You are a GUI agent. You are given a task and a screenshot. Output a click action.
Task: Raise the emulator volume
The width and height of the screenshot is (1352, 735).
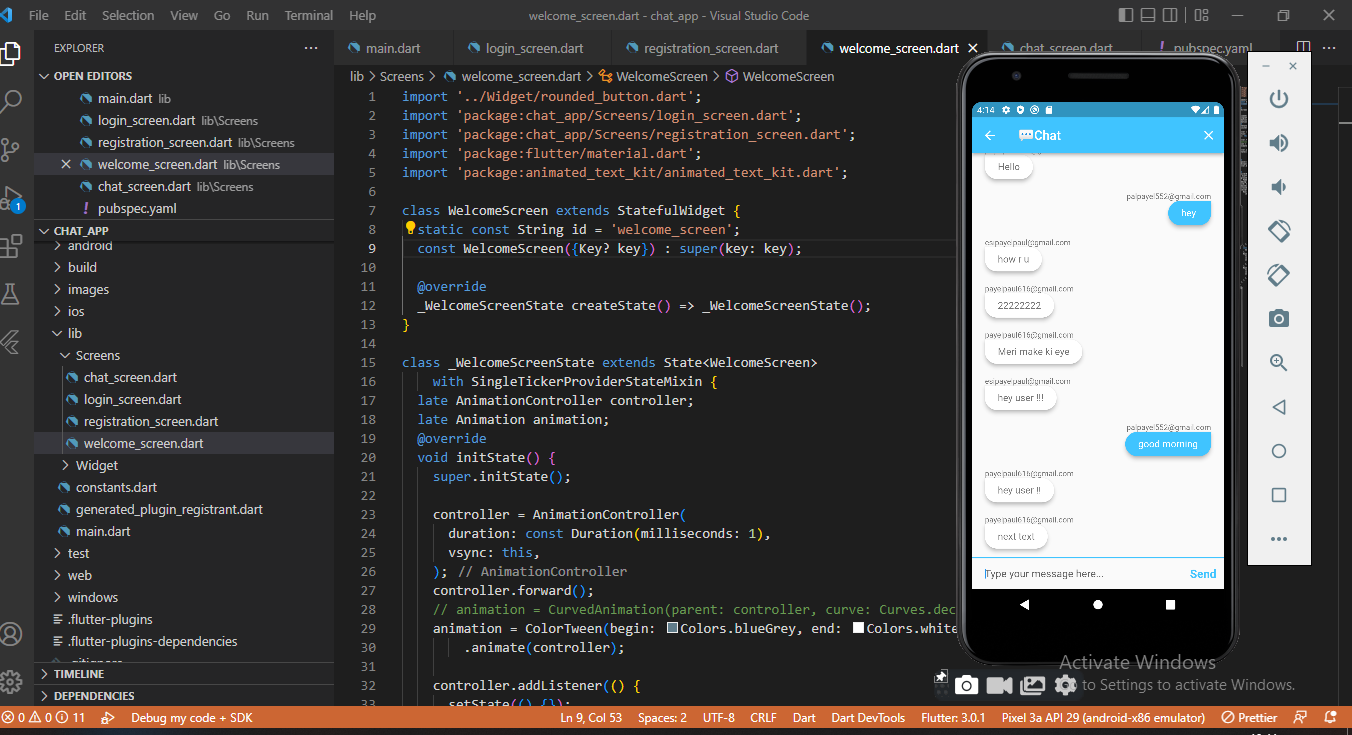[x=1278, y=143]
